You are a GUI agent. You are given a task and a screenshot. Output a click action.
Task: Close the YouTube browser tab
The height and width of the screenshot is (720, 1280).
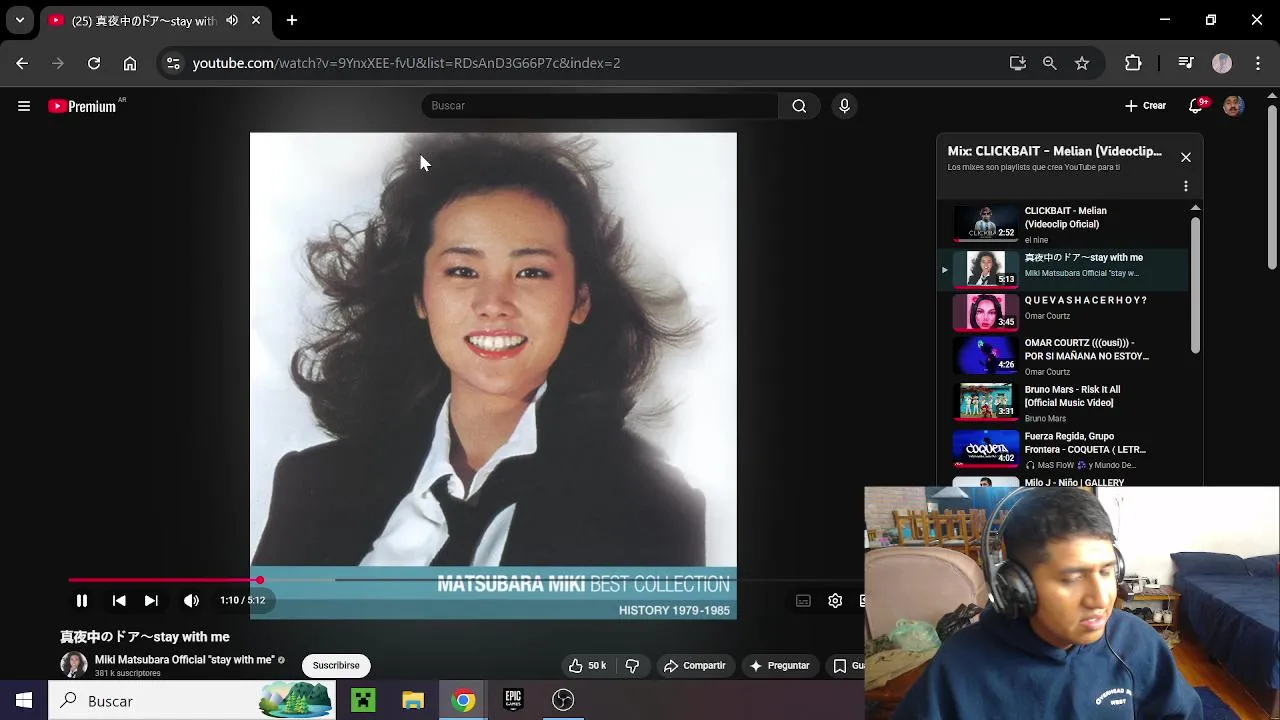(x=256, y=20)
